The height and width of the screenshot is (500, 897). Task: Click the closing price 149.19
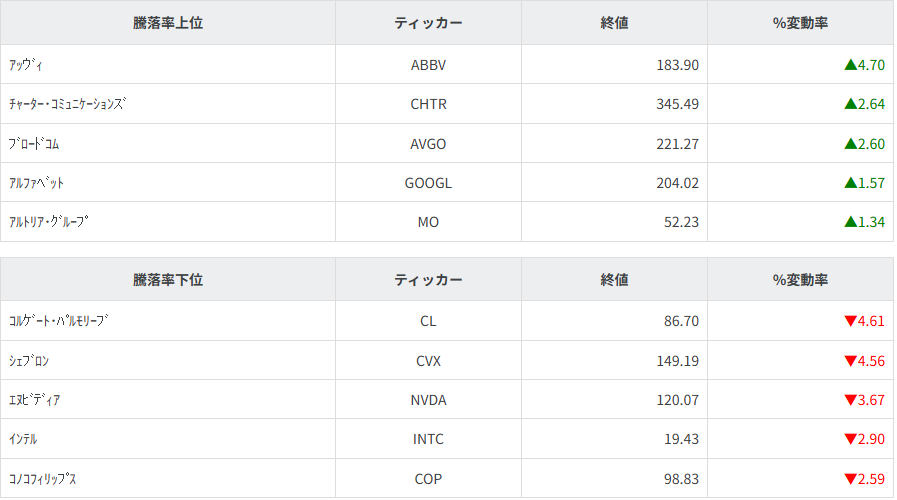(677, 360)
